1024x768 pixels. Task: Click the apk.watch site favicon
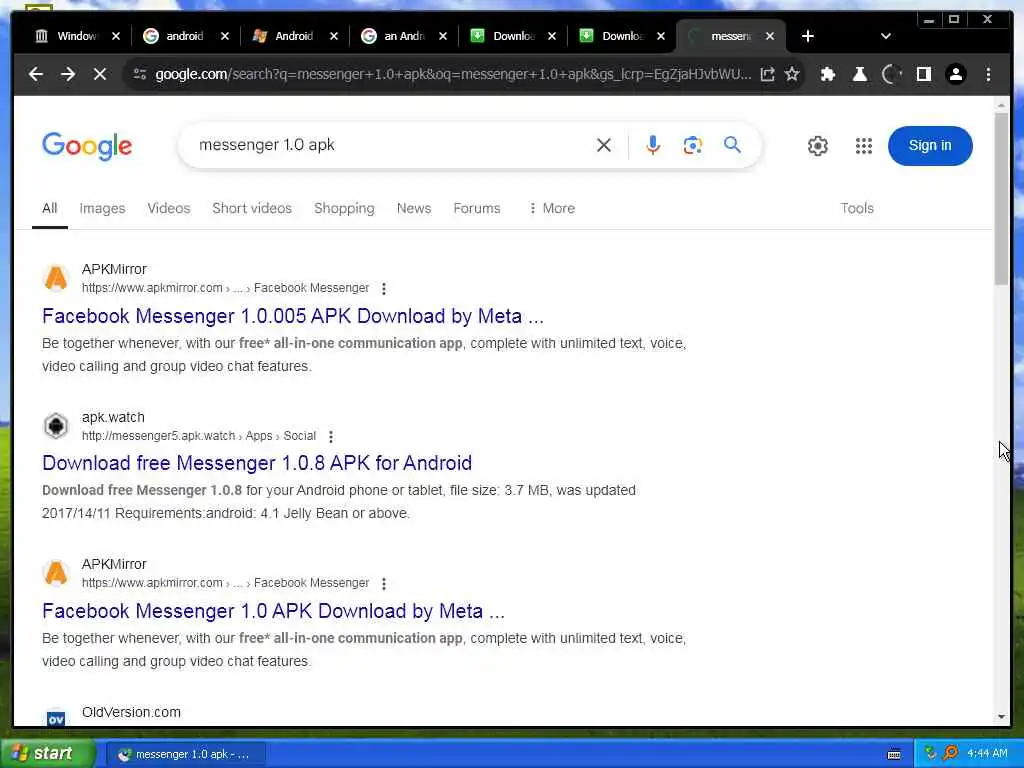(x=56, y=426)
